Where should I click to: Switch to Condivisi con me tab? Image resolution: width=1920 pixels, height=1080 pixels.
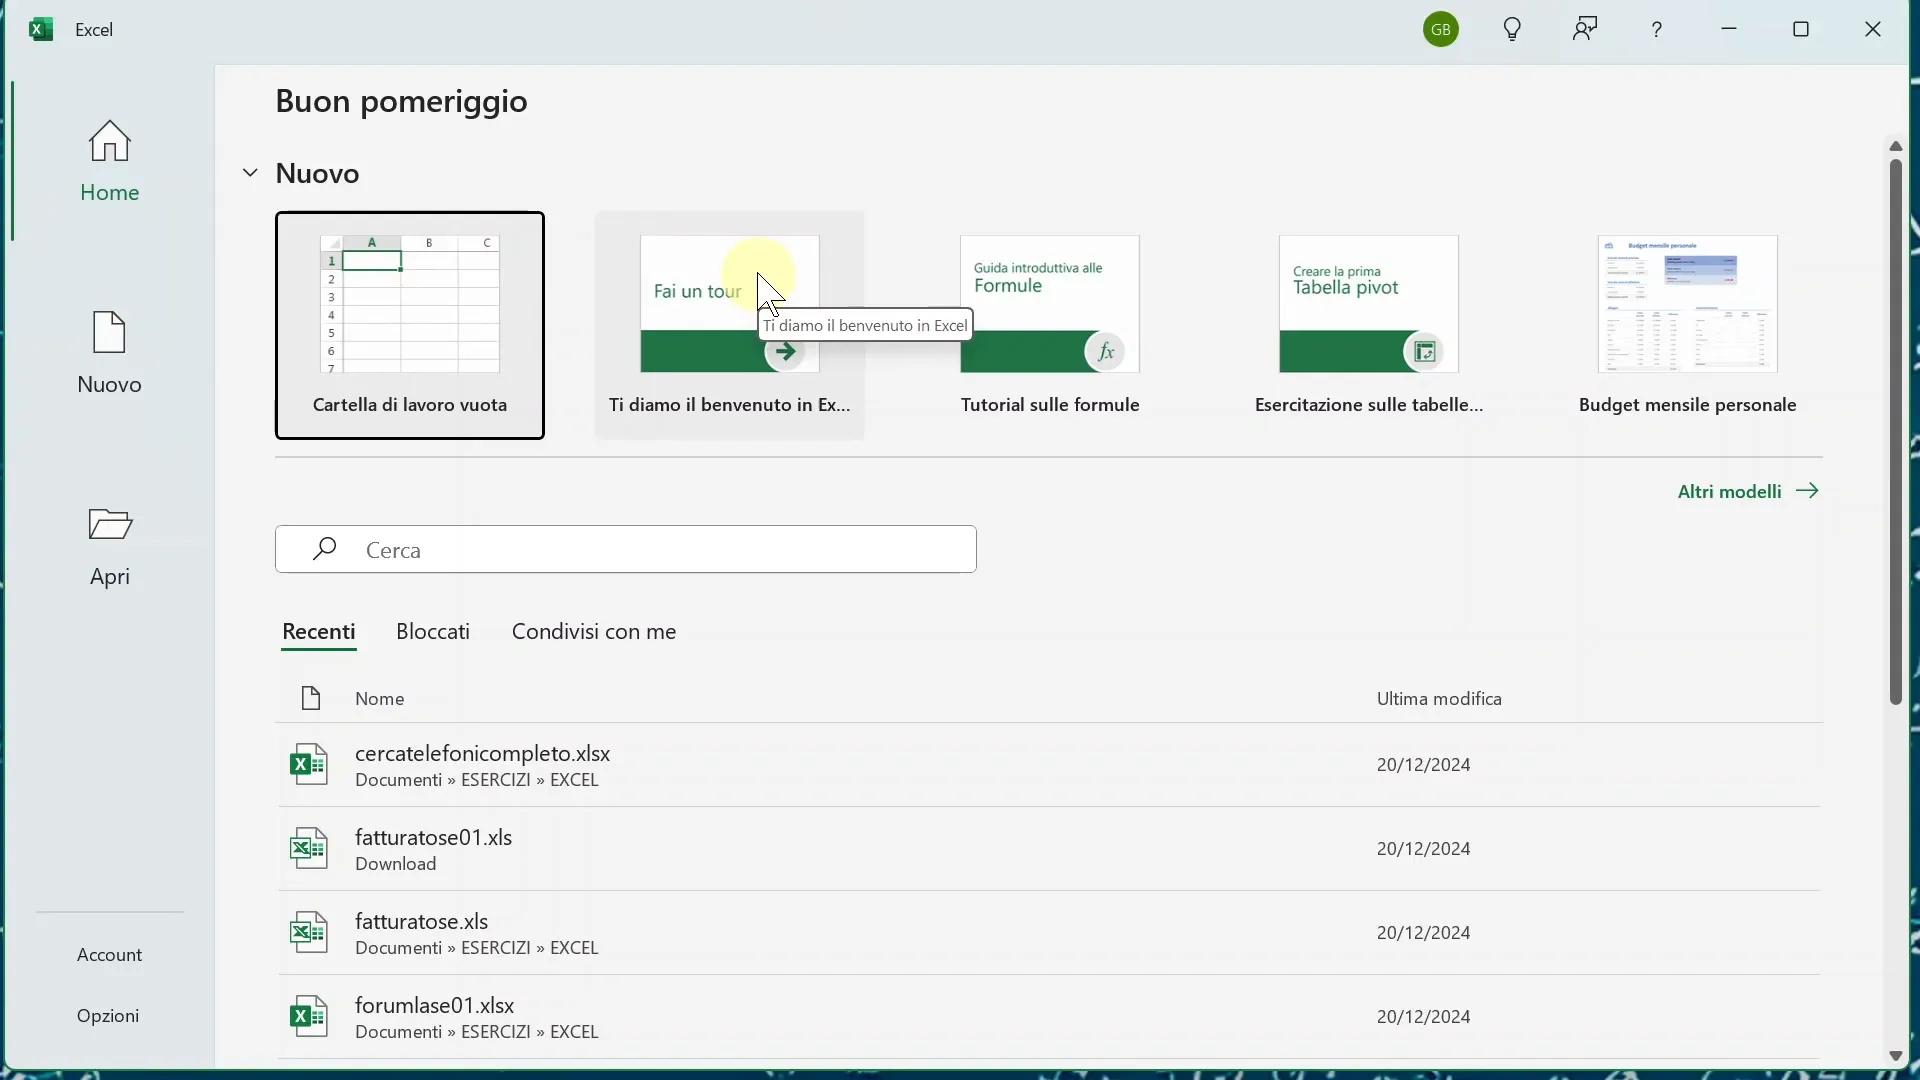595,633
